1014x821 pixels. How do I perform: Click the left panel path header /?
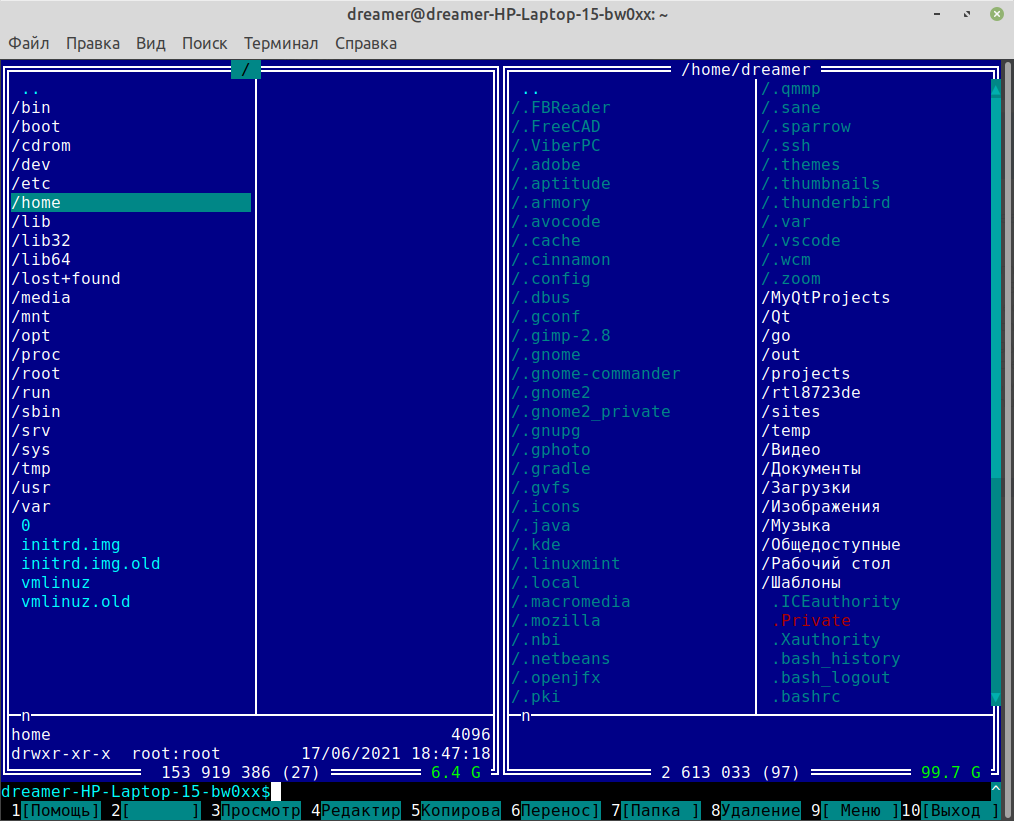pos(246,69)
